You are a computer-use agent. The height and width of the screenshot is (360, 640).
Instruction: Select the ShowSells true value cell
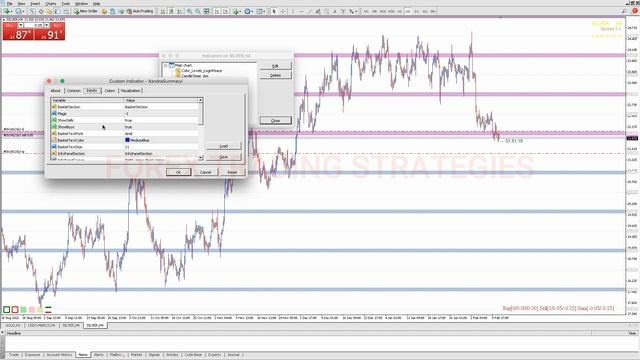pos(161,120)
